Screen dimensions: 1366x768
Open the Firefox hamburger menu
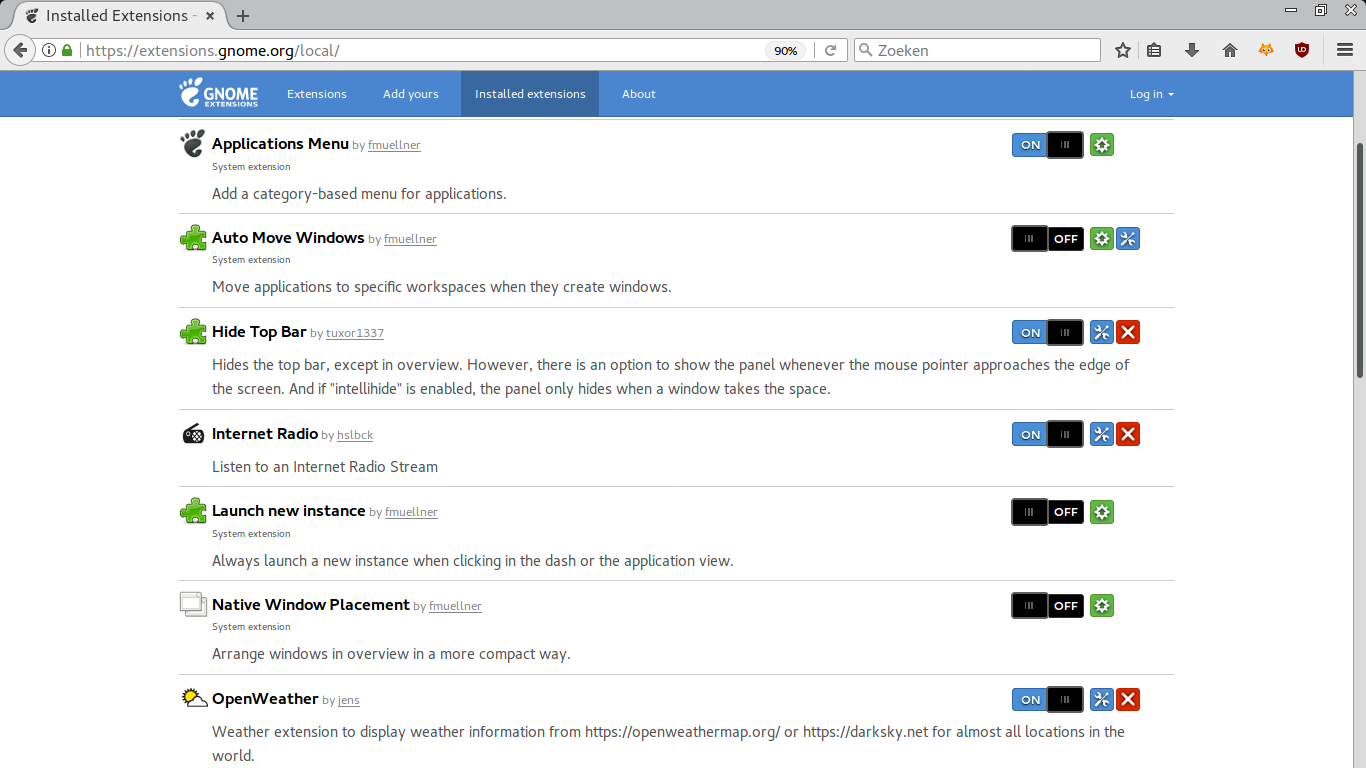pyautogui.click(x=1345, y=50)
